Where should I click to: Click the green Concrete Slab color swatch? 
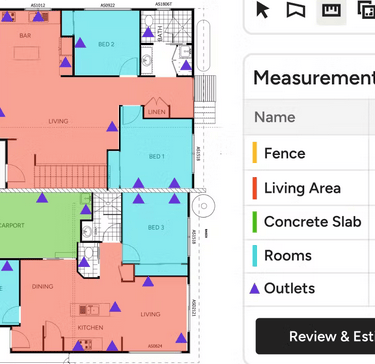point(255,222)
